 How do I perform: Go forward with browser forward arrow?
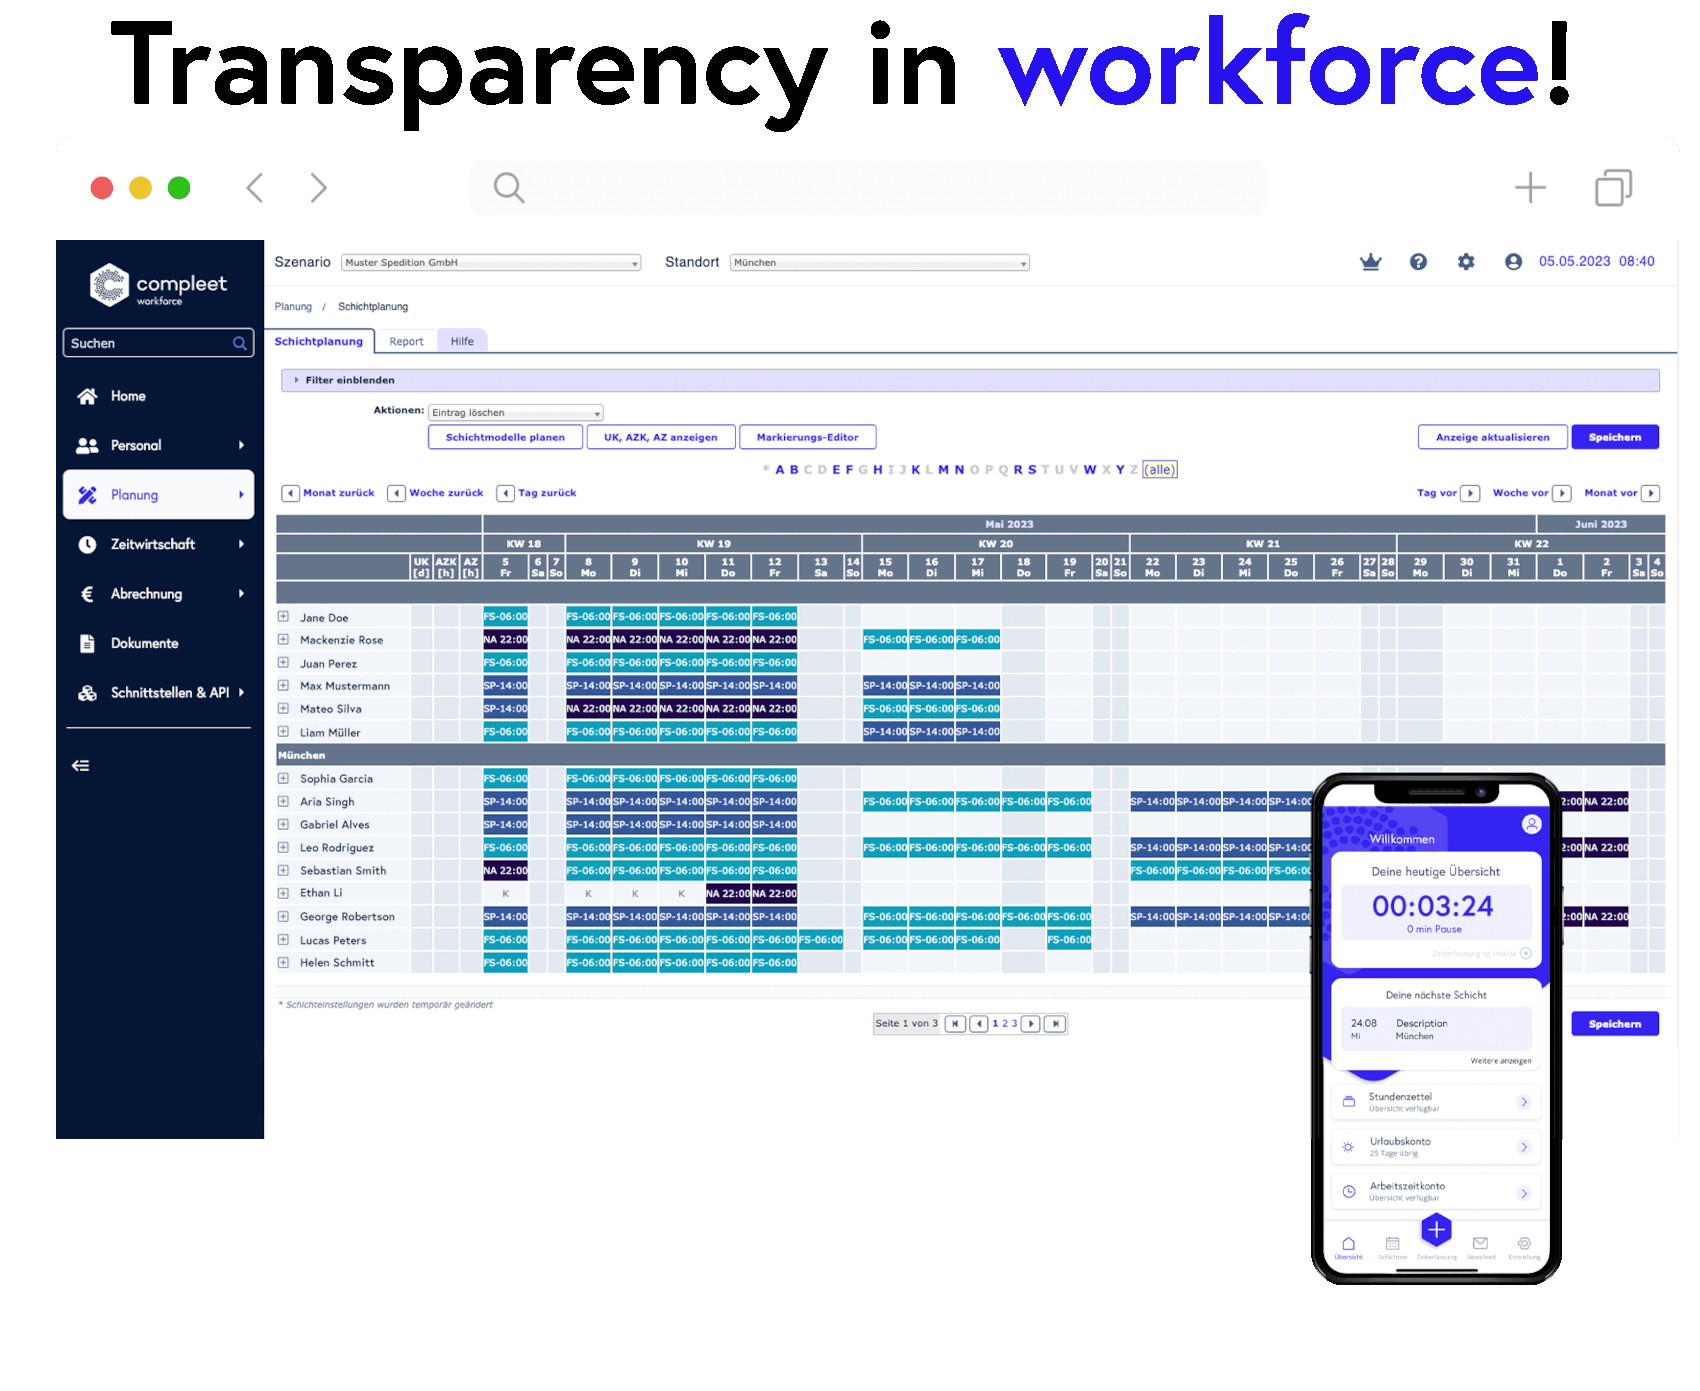click(x=318, y=187)
